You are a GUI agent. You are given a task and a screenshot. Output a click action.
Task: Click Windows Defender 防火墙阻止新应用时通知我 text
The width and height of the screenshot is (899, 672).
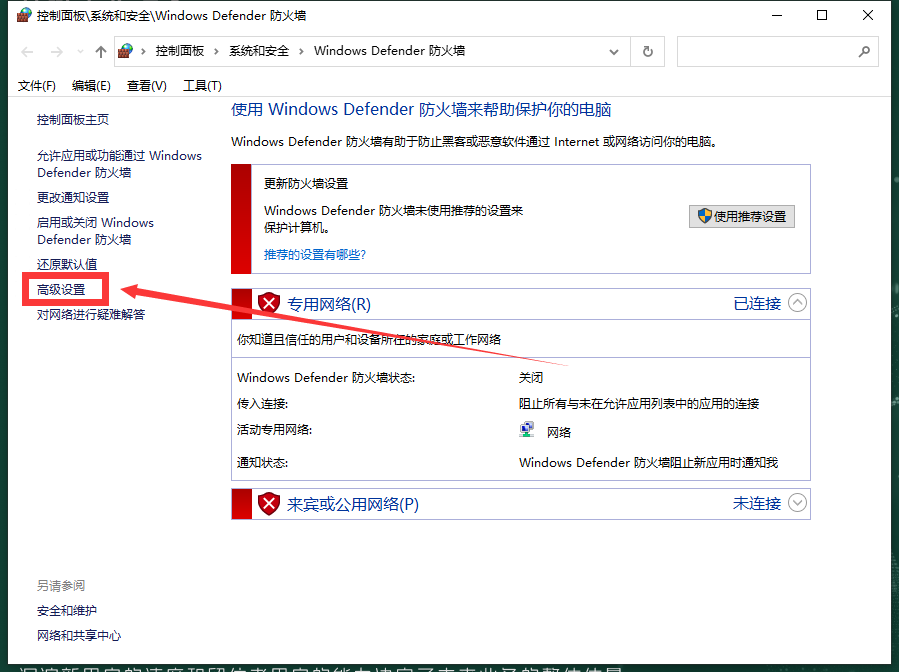(x=648, y=462)
